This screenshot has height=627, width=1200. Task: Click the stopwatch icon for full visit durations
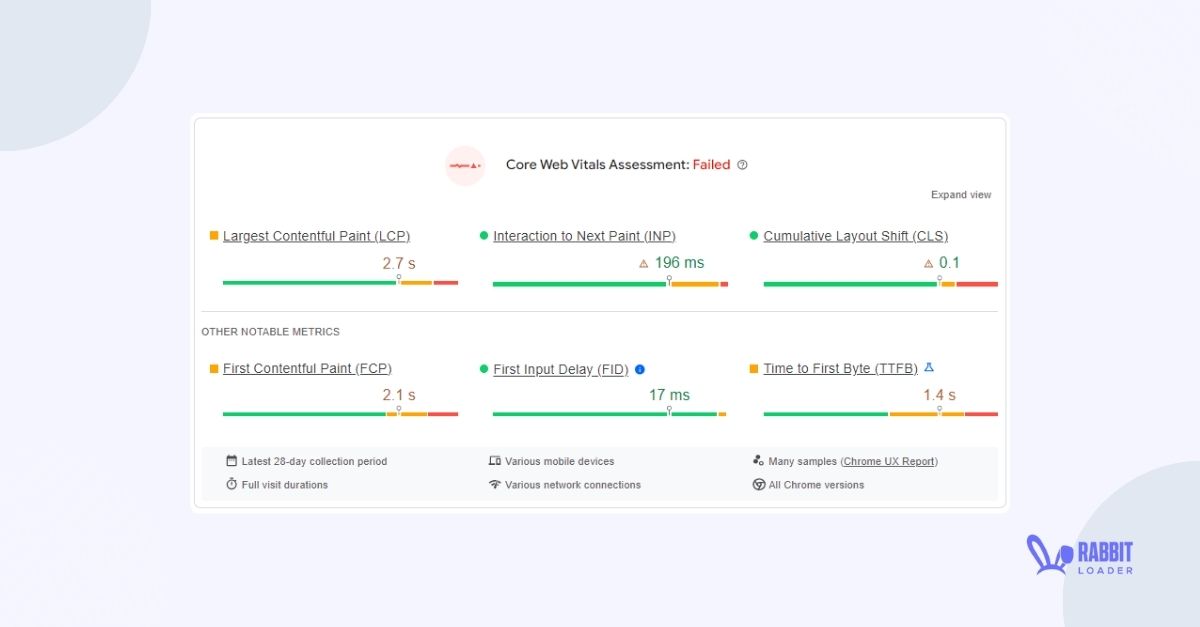[231, 484]
